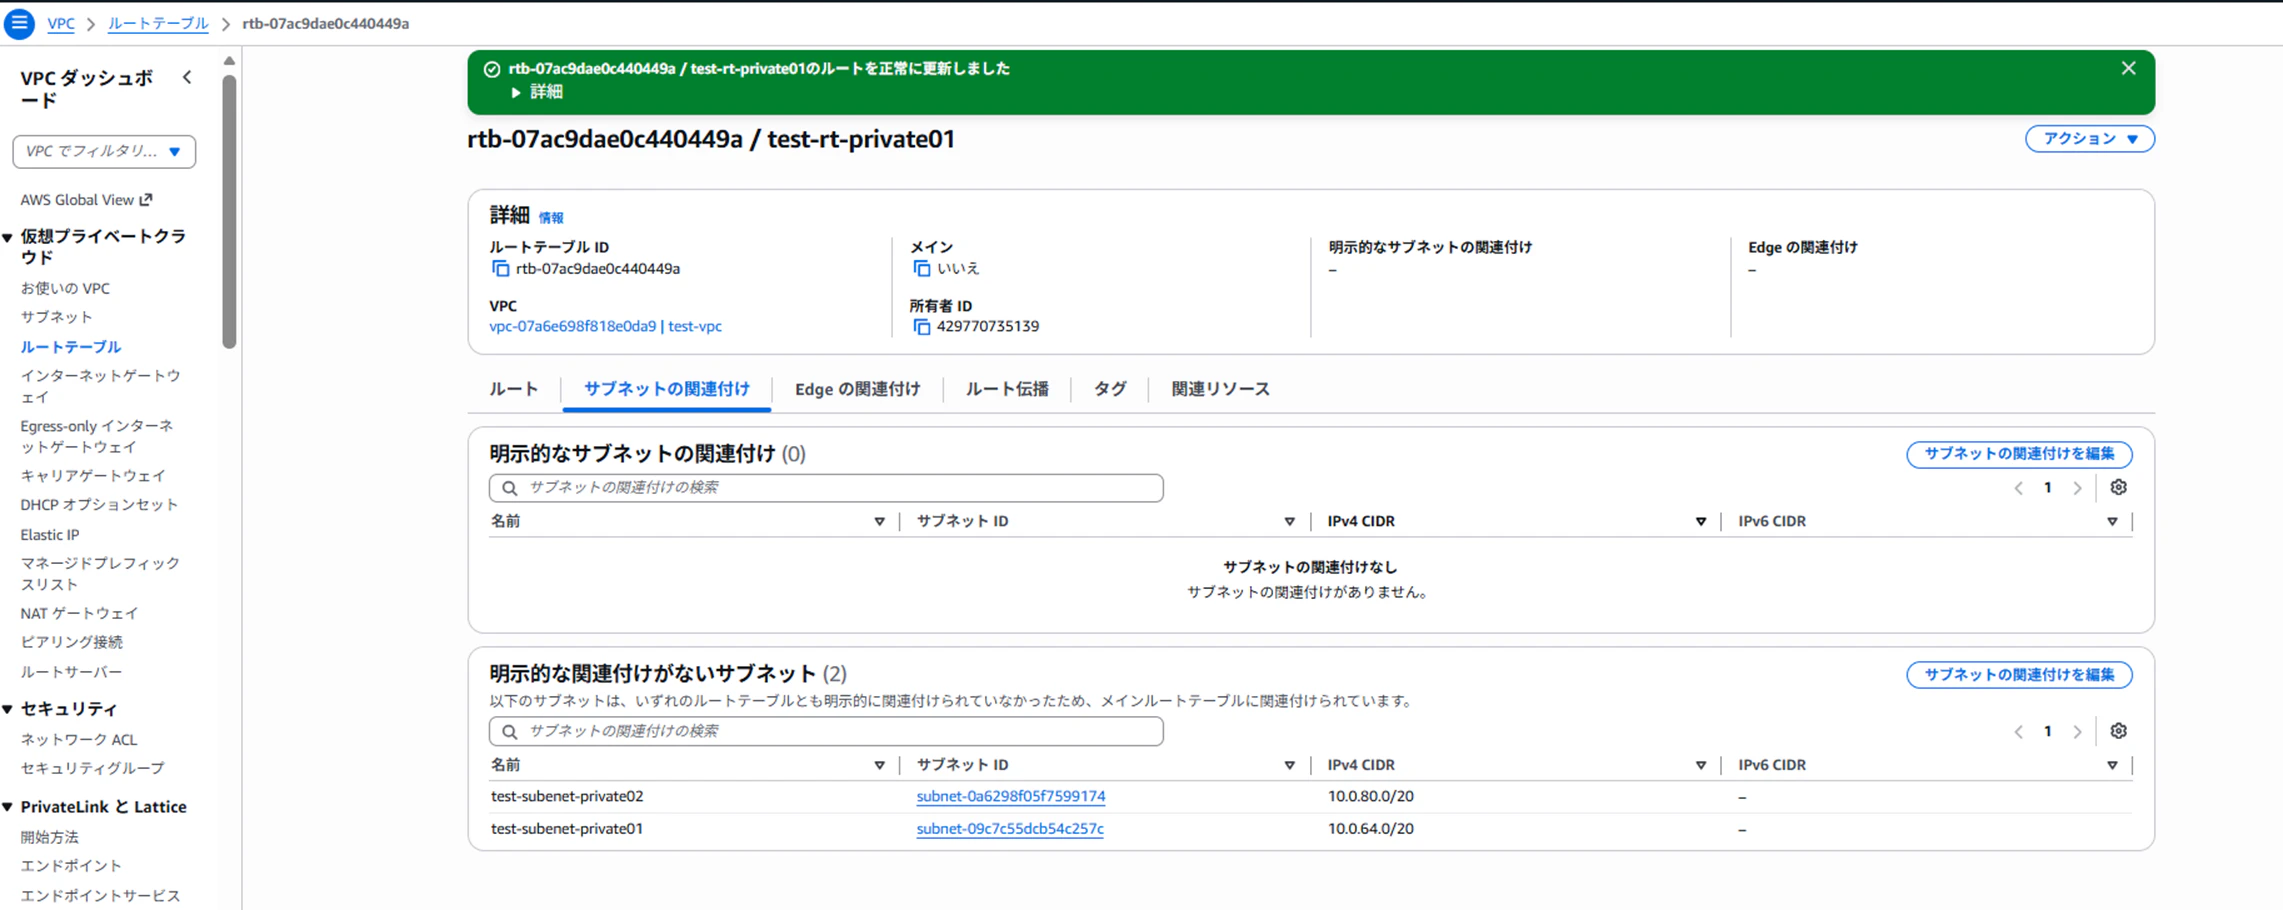2283x910 pixels.
Task: Collapse the VPC dashboard side navigation panel
Action: 187,77
